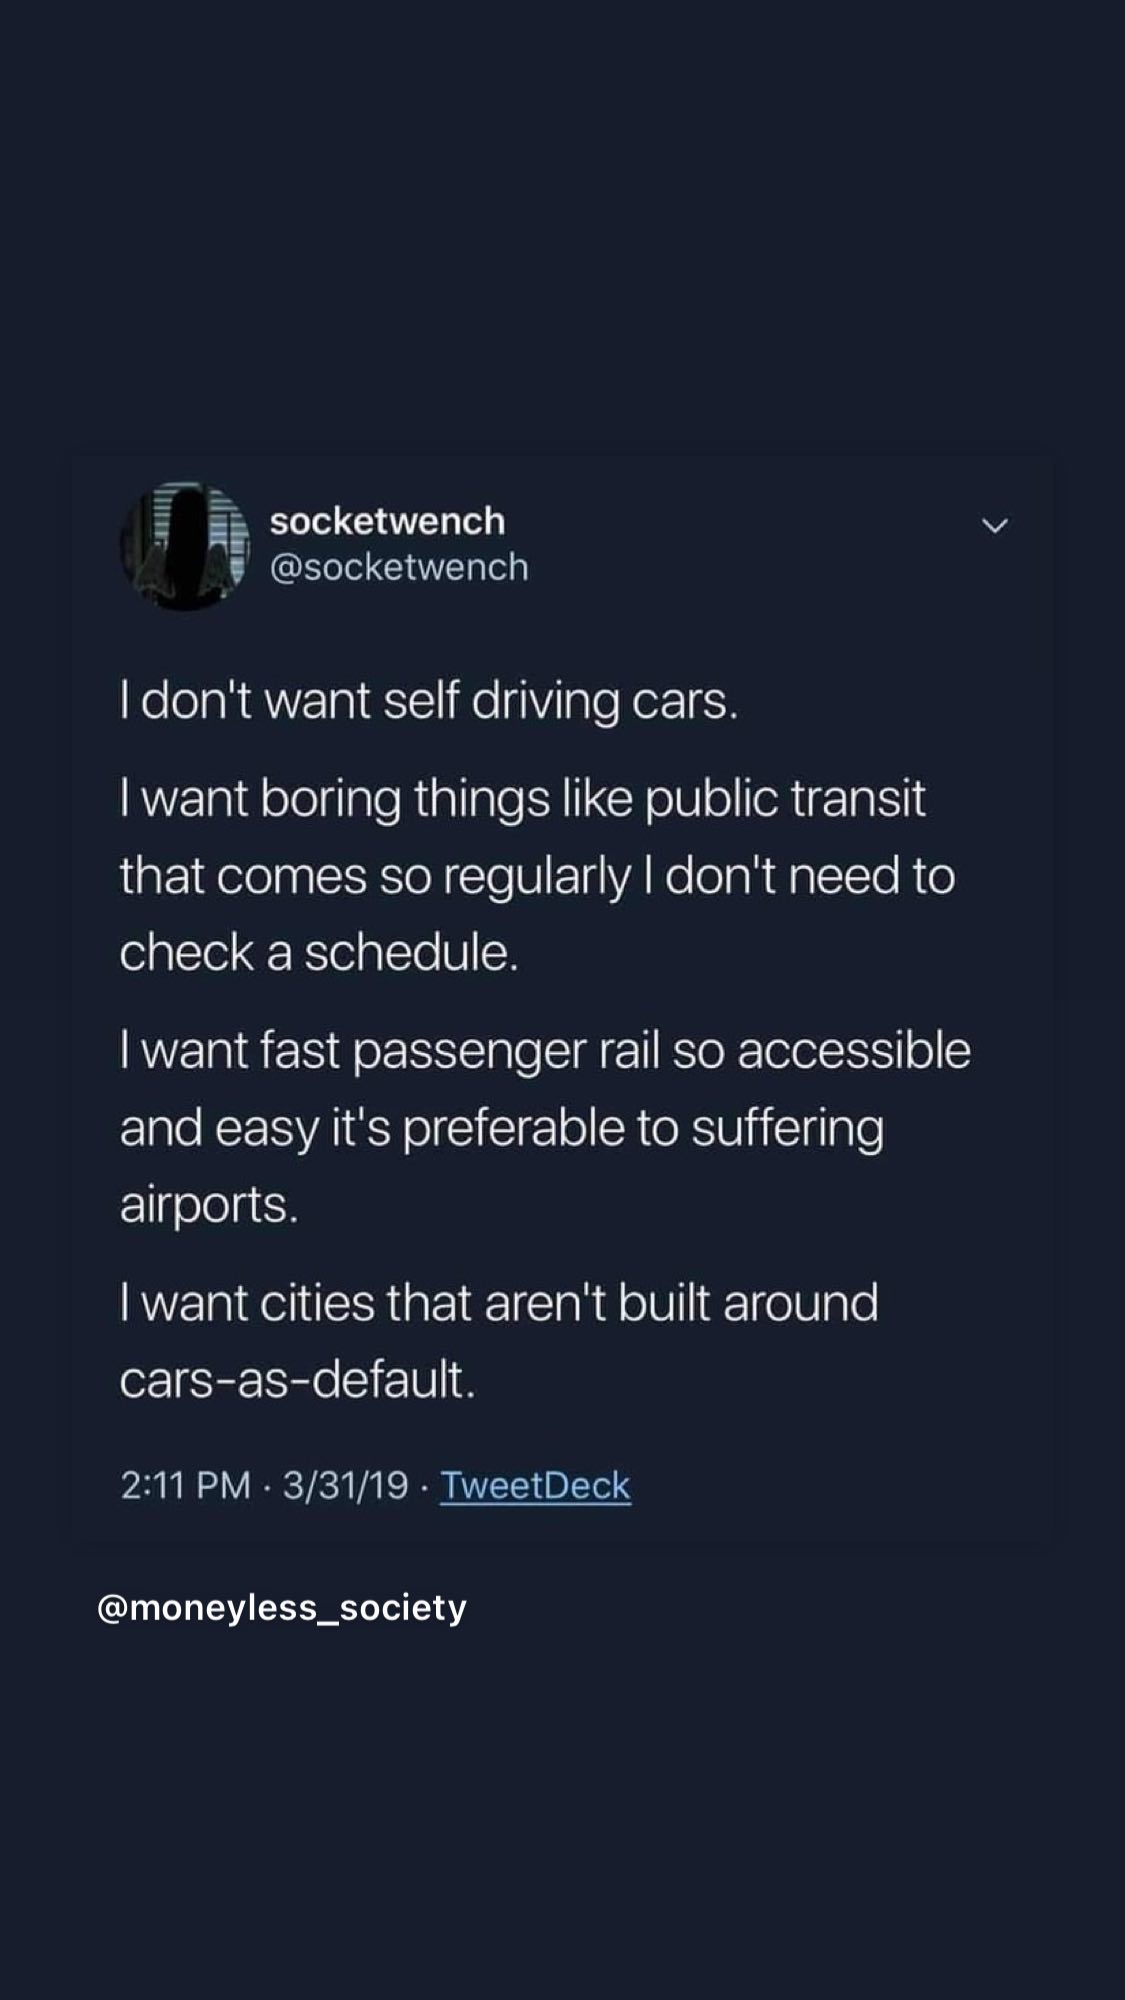Tap the @moneyless_society mention tag
The image size is (1125, 2000).
pos(281,1607)
